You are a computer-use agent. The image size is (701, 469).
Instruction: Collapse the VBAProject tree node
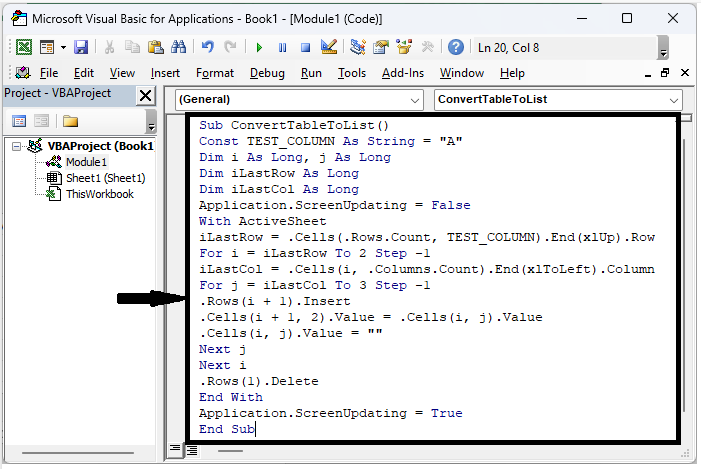[18, 146]
